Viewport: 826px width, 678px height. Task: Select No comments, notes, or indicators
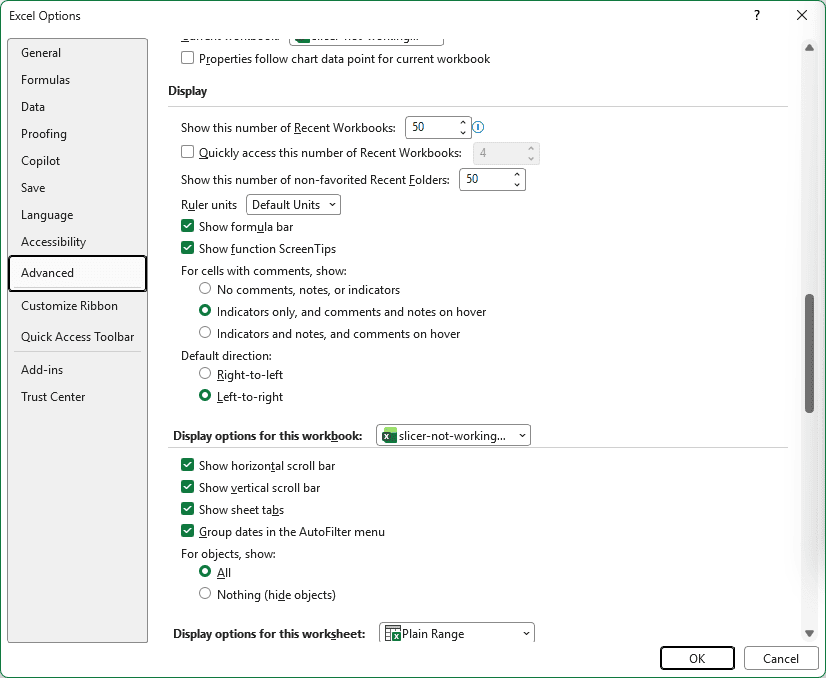pyautogui.click(x=205, y=289)
